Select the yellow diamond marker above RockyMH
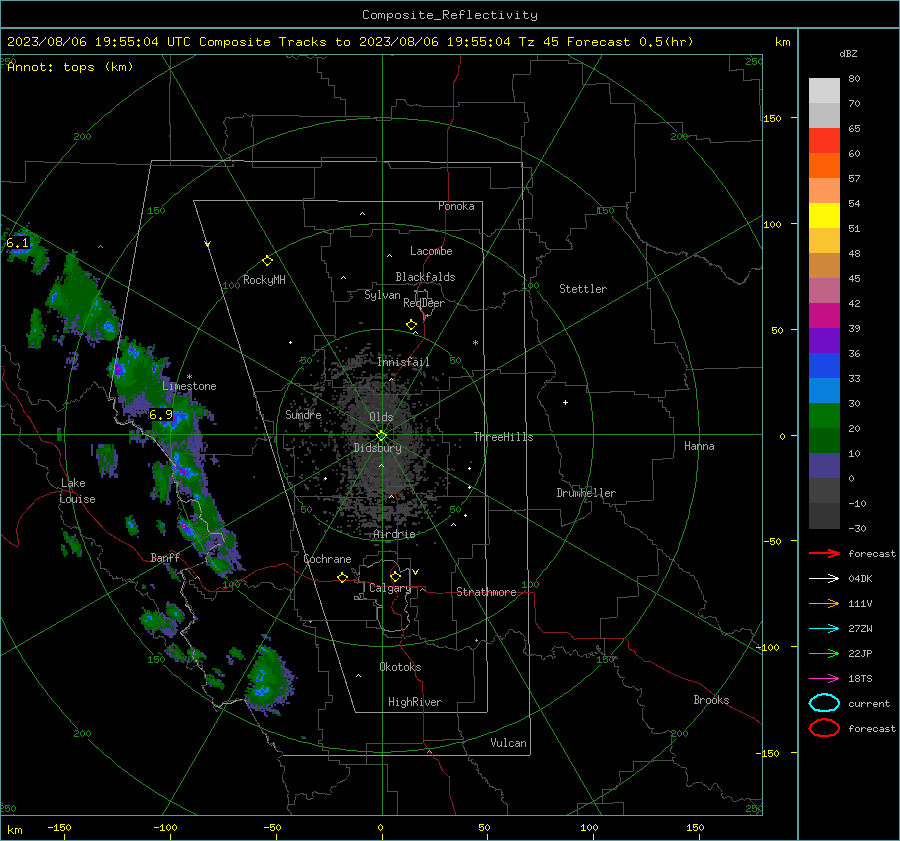This screenshot has height=841, width=900. pos(267,261)
